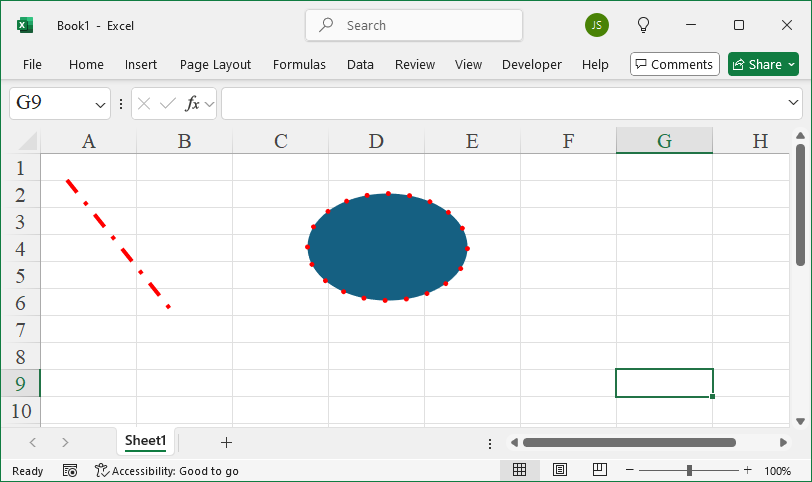This screenshot has width=812, height=482.
Task: Click the formula bar options dots
Action: 121,104
